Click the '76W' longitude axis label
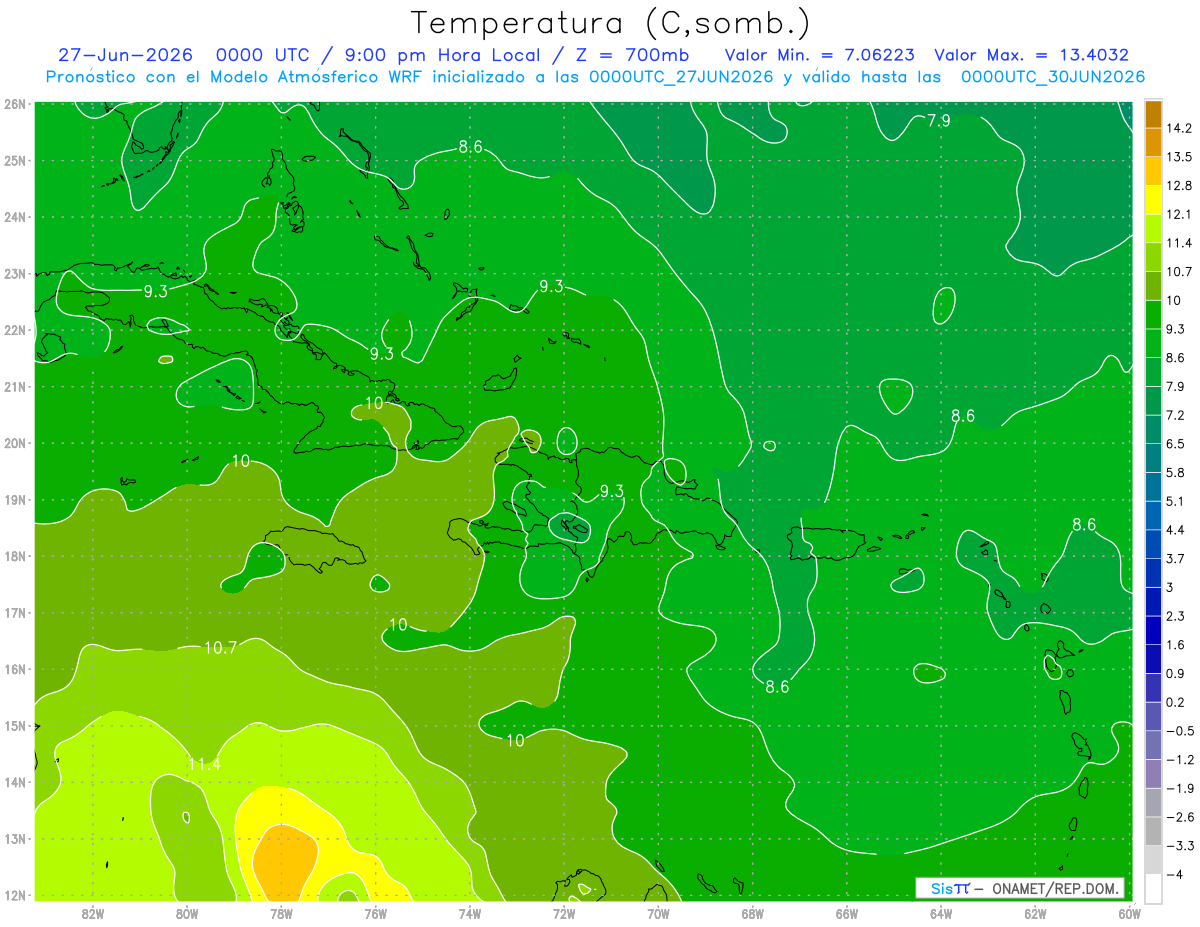1200x927 pixels. click(x=375, y=913)
